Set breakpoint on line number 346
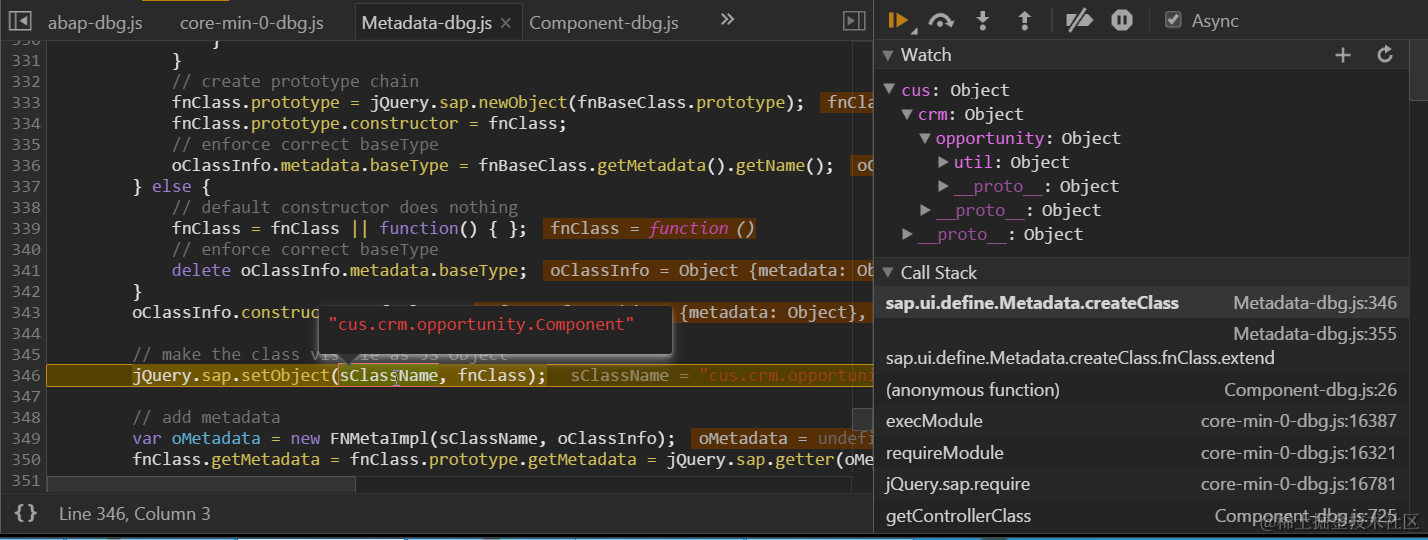 tap(28, 375)
